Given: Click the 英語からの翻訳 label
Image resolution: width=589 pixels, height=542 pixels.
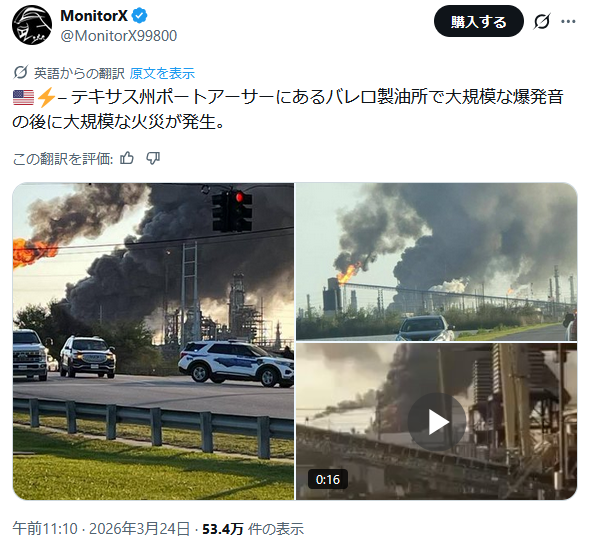Looking at the screenshot, I should (79, 73).
